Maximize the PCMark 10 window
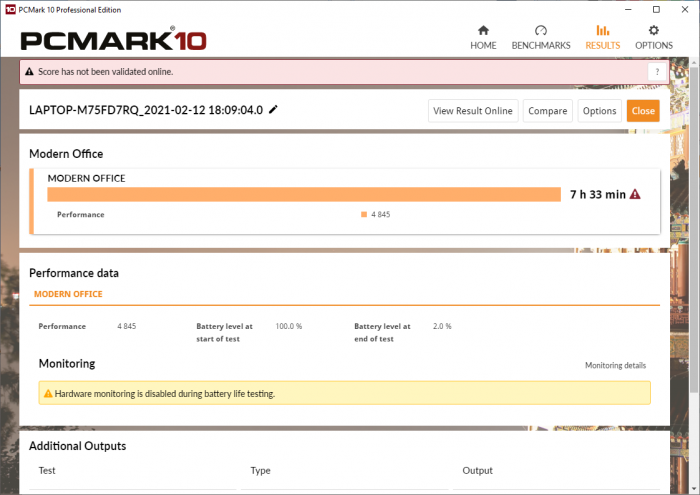The image size is (700, 495). click(x=656, y=9)
